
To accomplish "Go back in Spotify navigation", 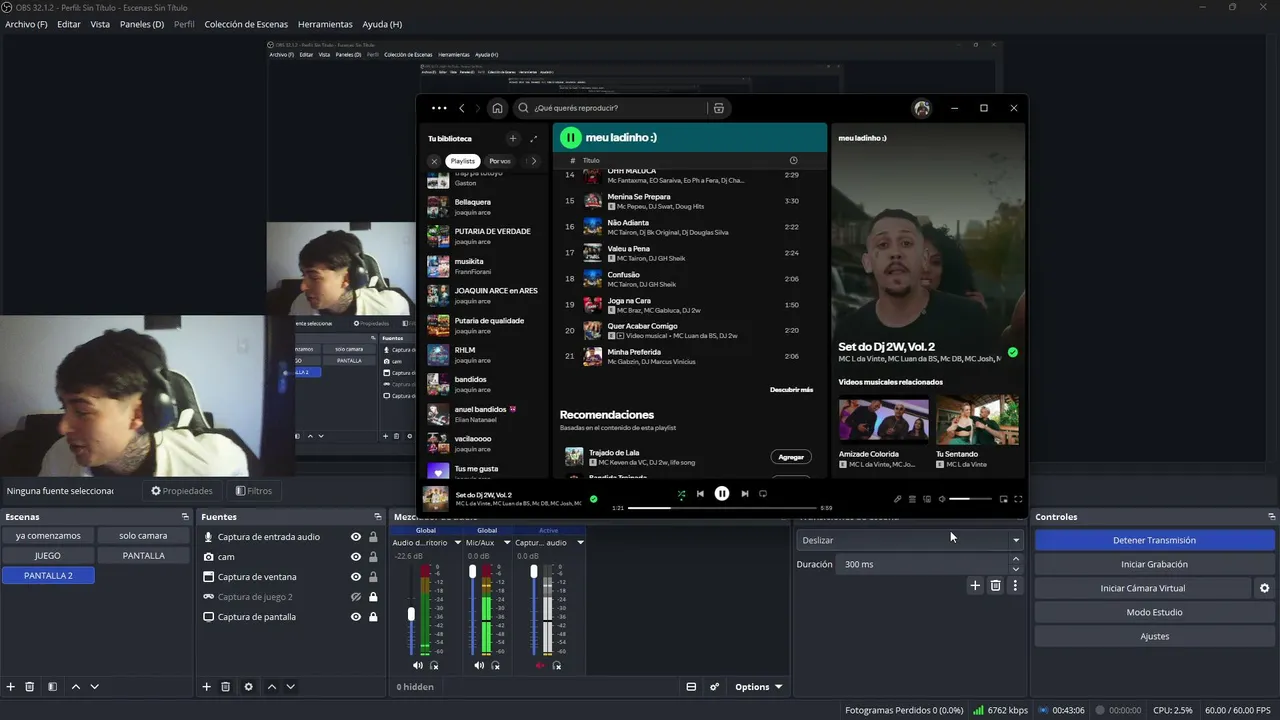I will 462,108.
